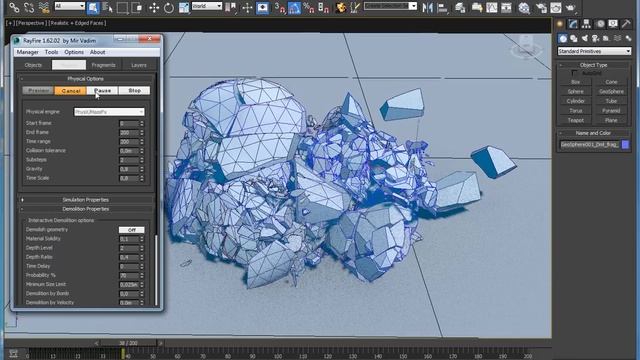
Task: Click the Pause simulation button
Action: (102, 91)
